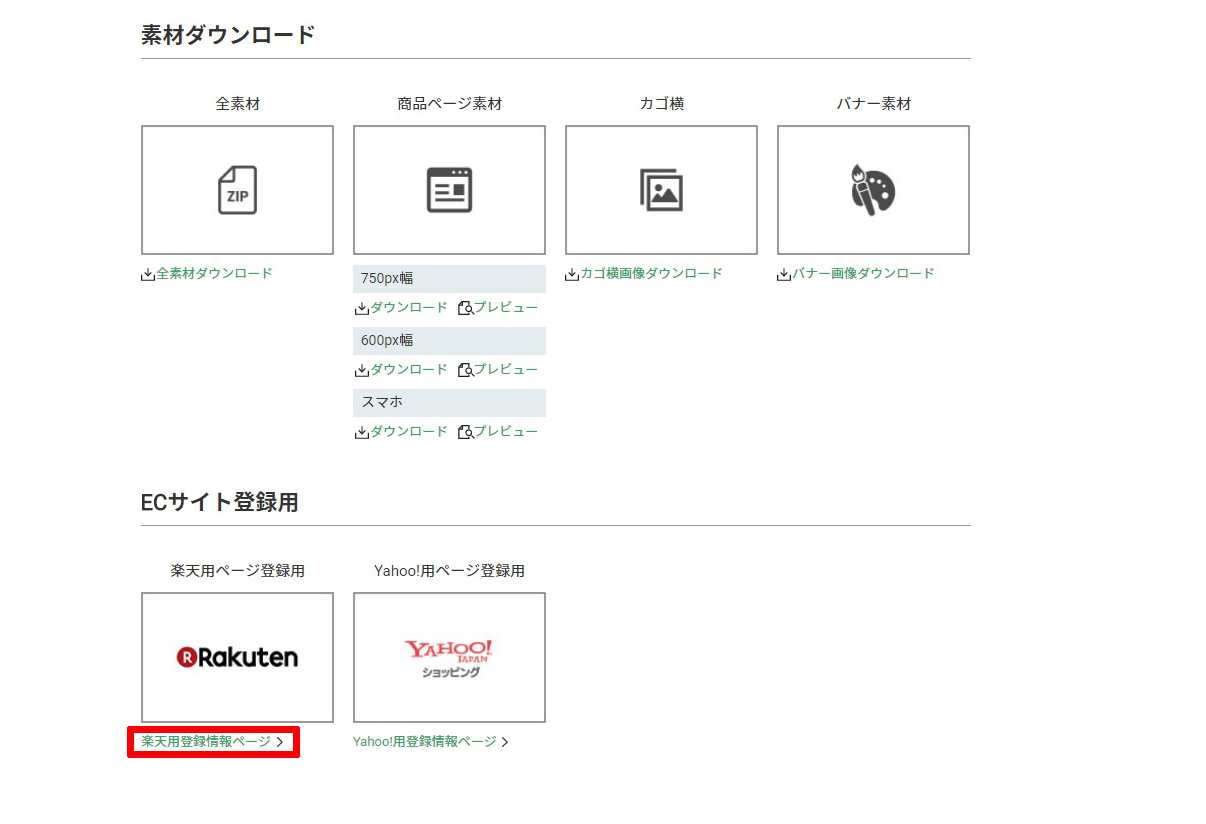Click the Yahoo! Japan Shopping logo thumbnail
The width and height of the screenshot is (1206, 824).
pos(449,657)
